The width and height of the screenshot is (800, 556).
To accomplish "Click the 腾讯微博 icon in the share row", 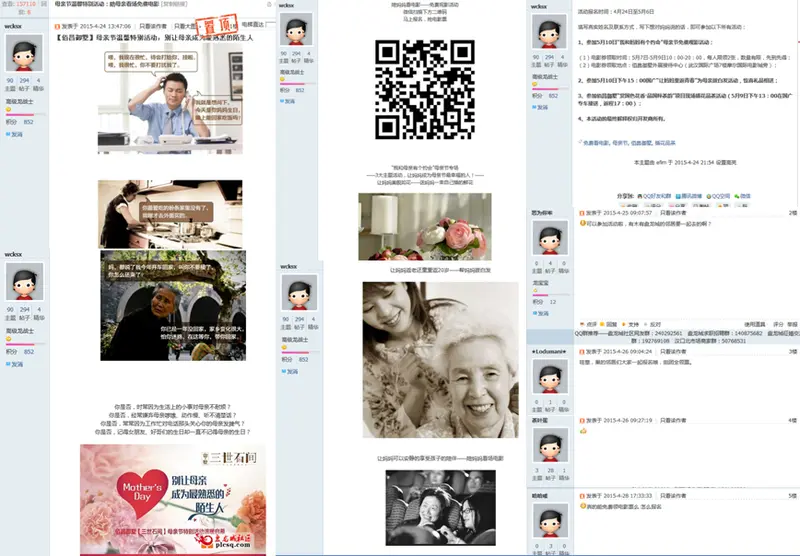I will (678, 196).
